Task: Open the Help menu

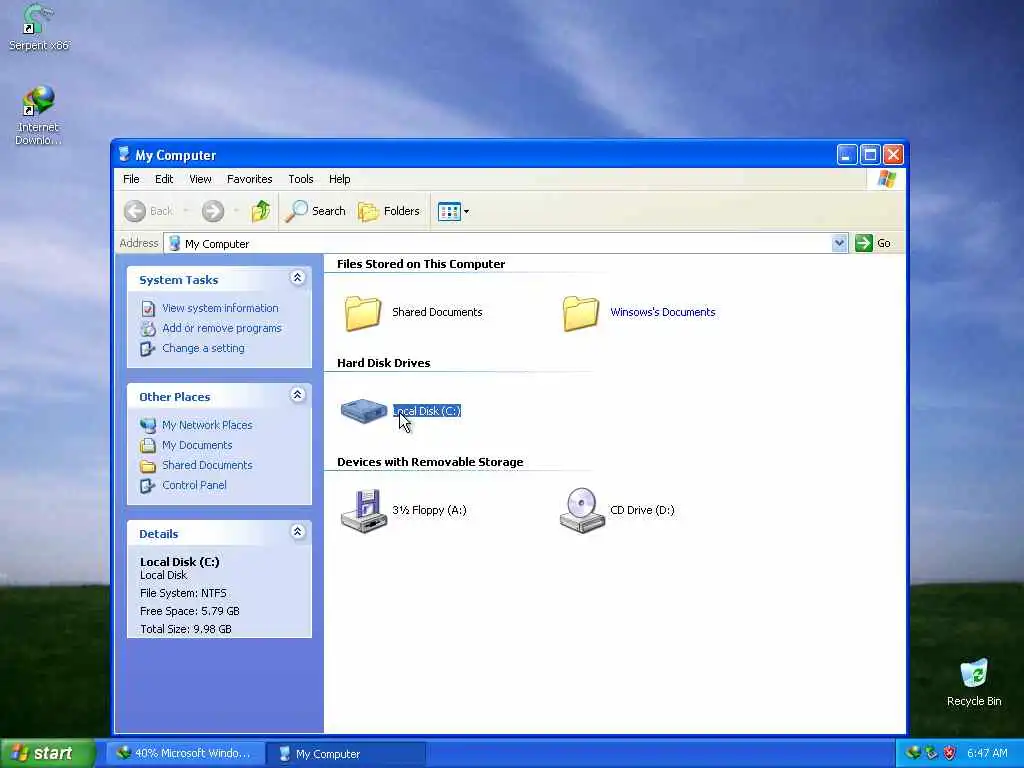Action: [340, 179]
